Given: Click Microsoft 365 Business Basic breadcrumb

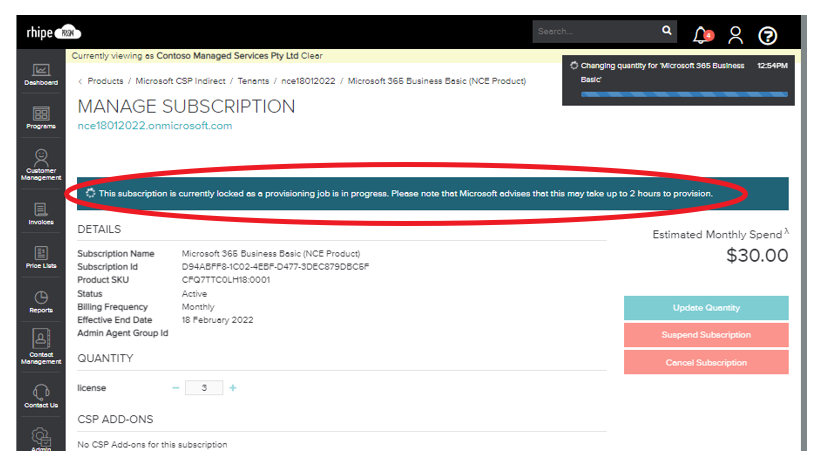Looking at the screenshot, I should (437, 81).
